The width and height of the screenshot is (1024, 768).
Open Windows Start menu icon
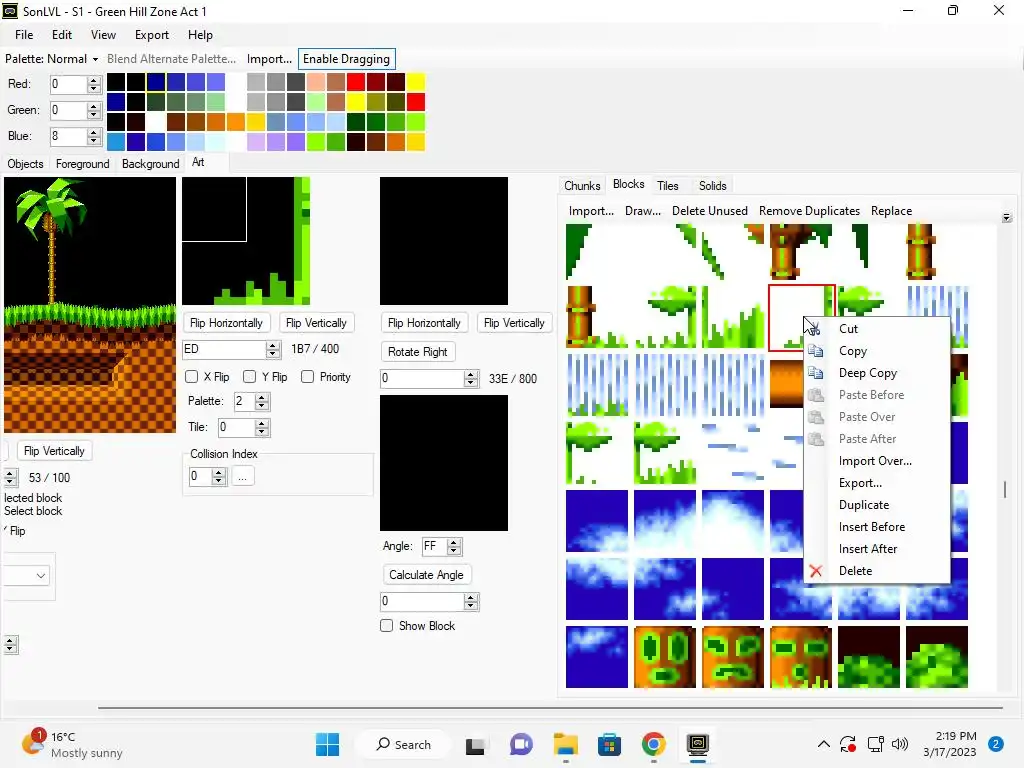pos(327,744)
